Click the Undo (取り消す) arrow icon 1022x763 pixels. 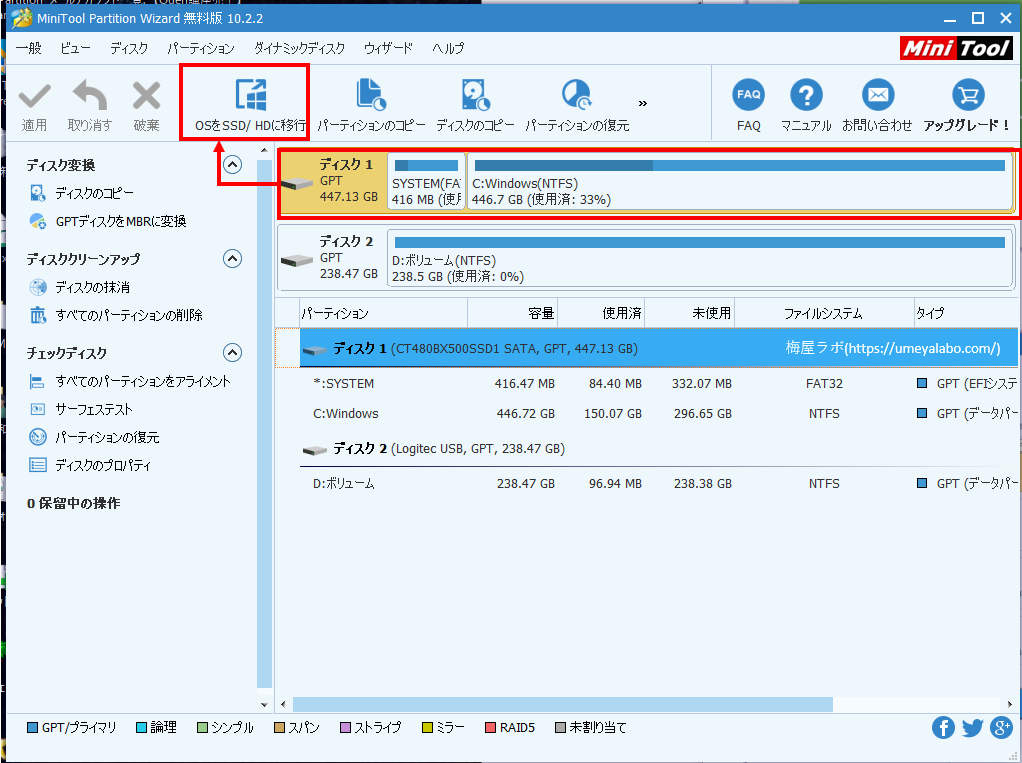(x=90, y=96)
